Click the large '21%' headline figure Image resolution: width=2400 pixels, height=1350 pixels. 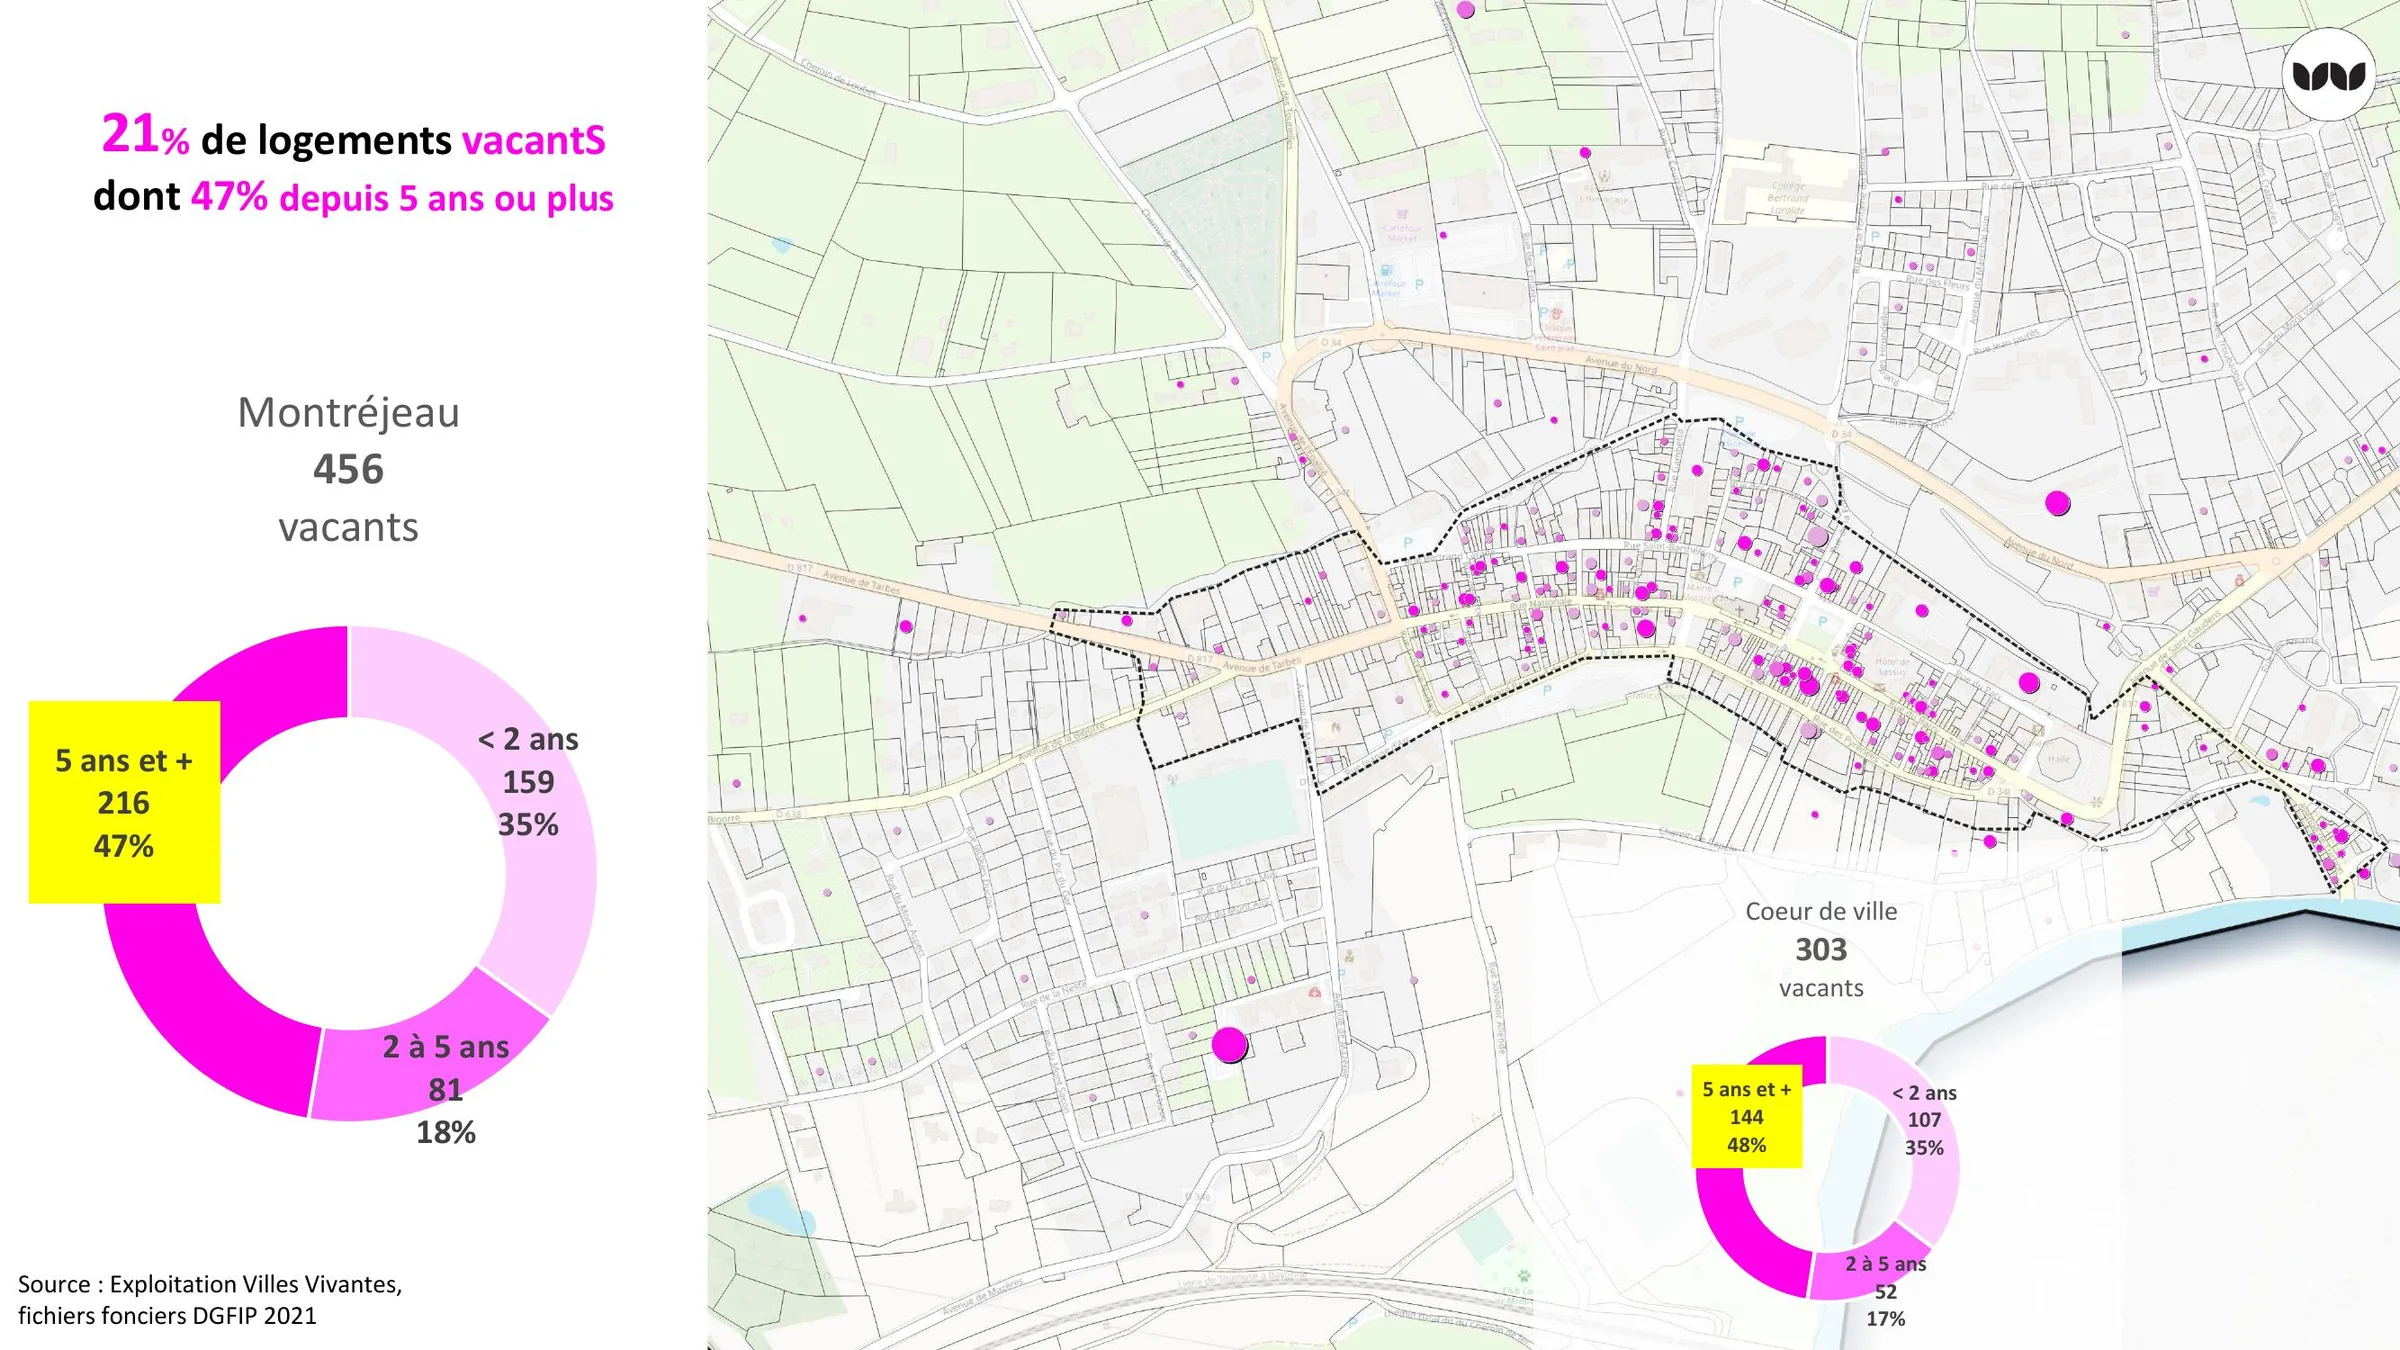tap(145, 135)
